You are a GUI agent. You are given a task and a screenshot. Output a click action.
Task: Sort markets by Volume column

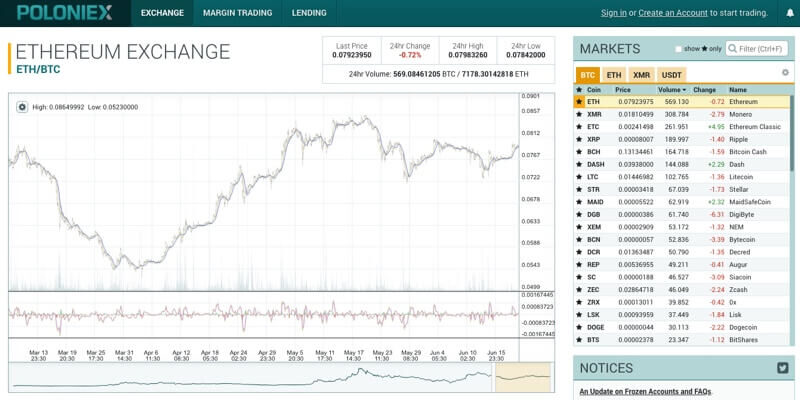(671, 90)
